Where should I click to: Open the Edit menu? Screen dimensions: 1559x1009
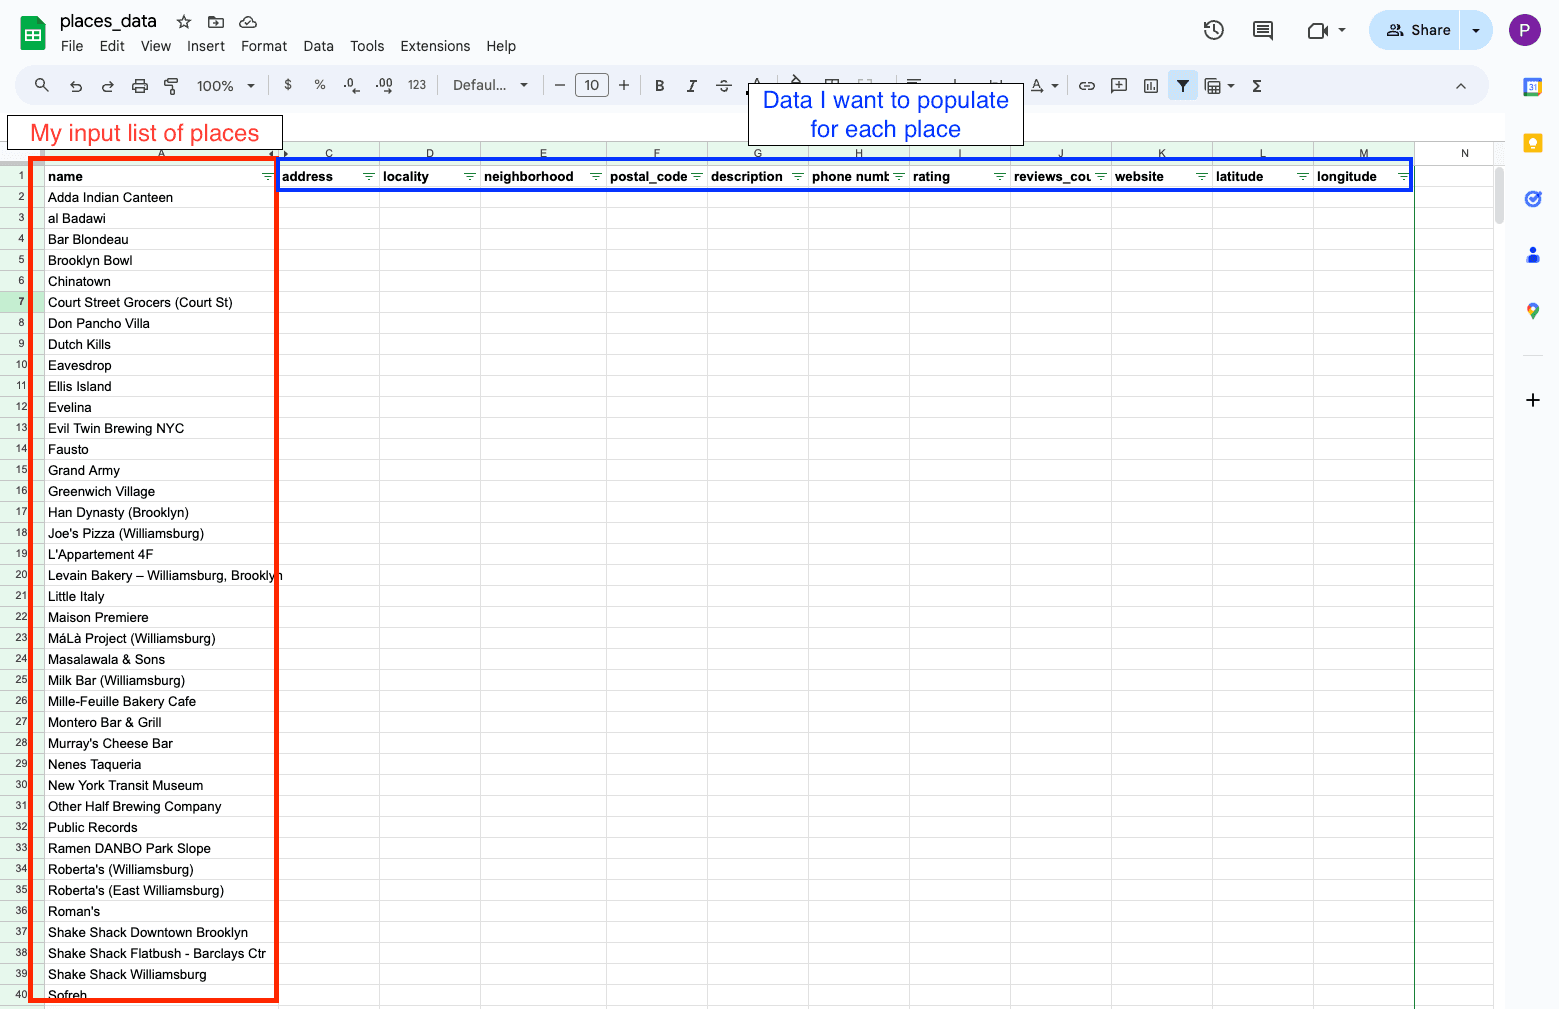point(112,46)
